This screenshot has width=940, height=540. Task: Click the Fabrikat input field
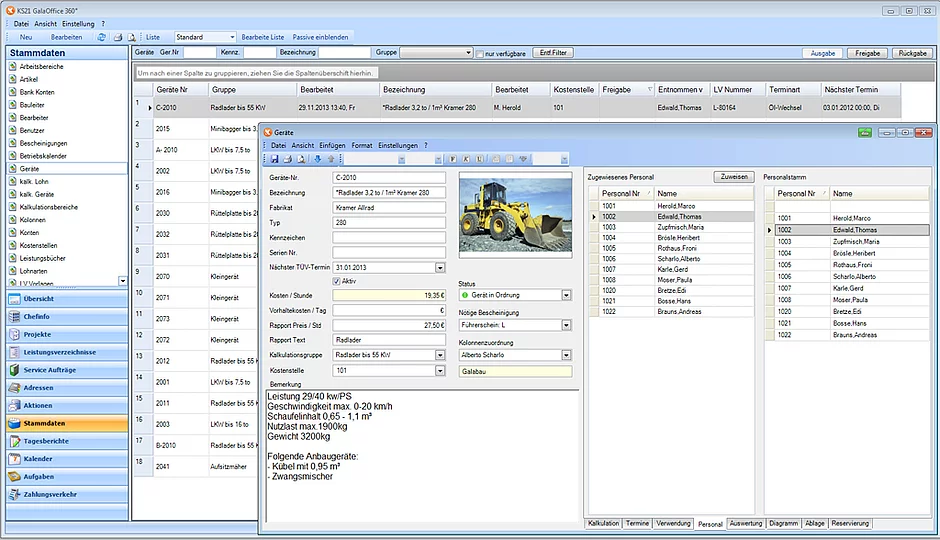tap(389, 207)
